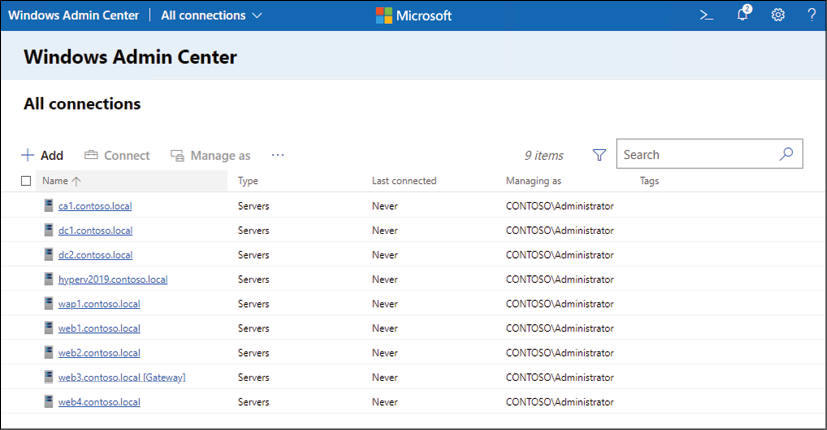Sort by Last connected column
The width and height of the screenshot is (827, 430).
click(404, 181)
